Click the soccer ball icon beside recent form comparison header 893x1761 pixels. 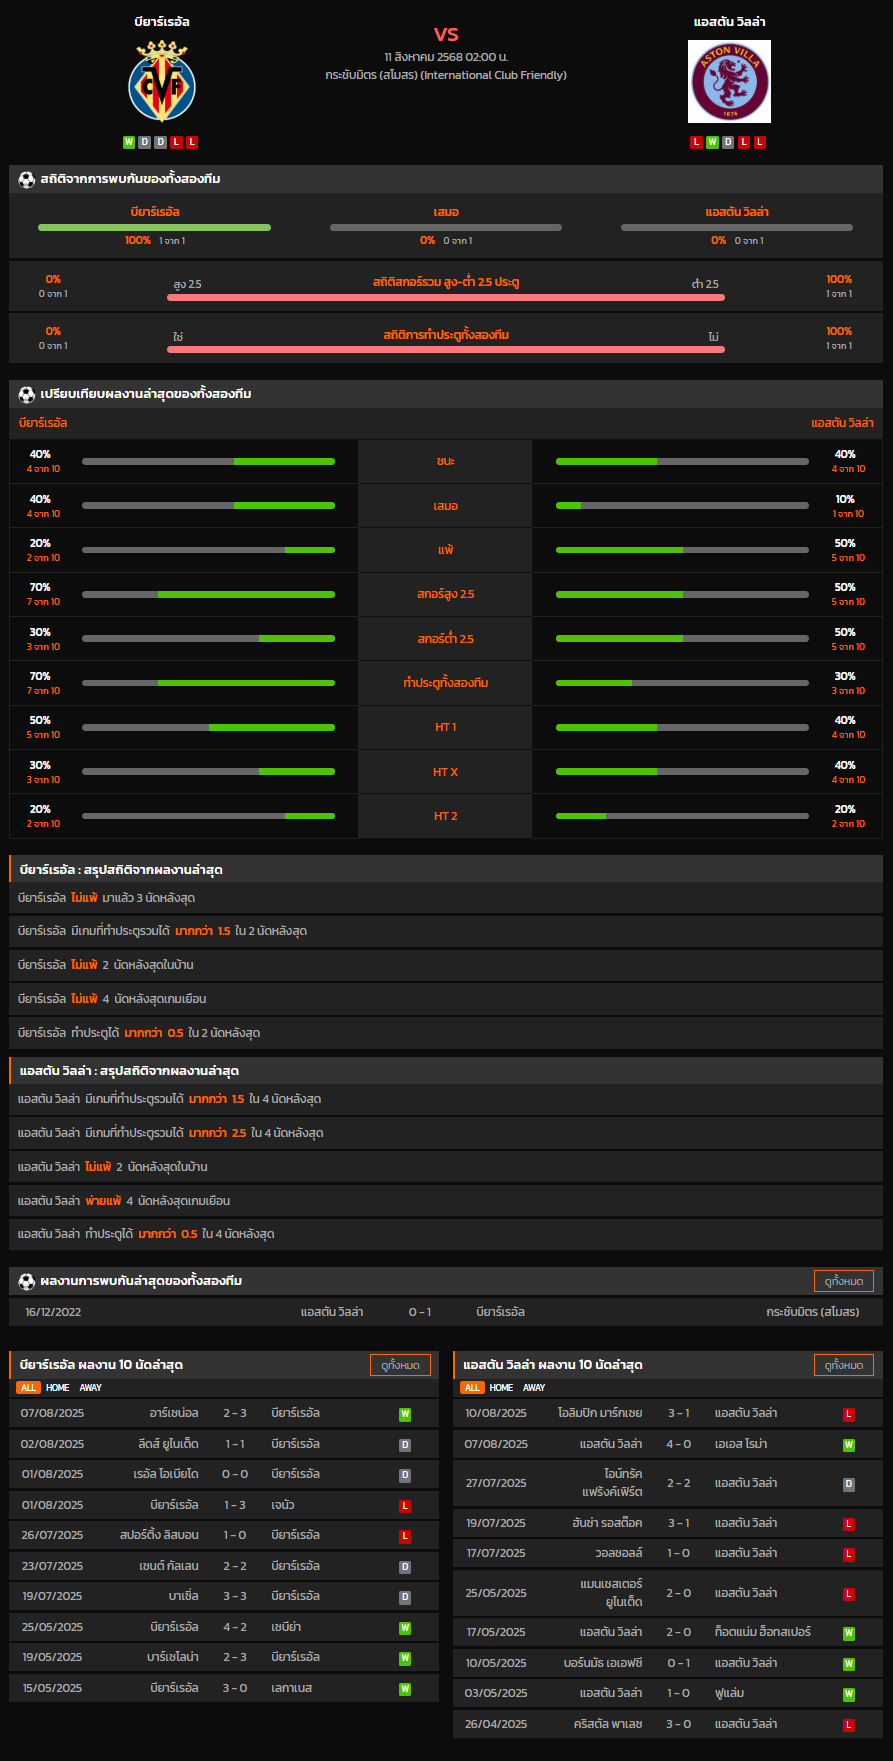pyautogui.click(x=27, y=394)
